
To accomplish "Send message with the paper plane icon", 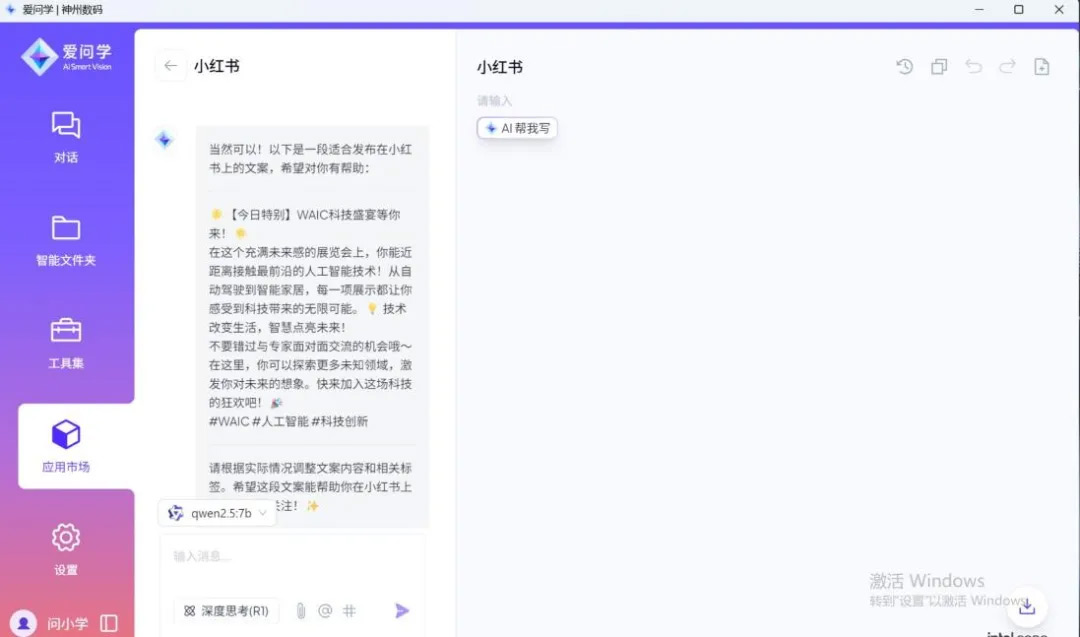I will click(x=402, y=611).
